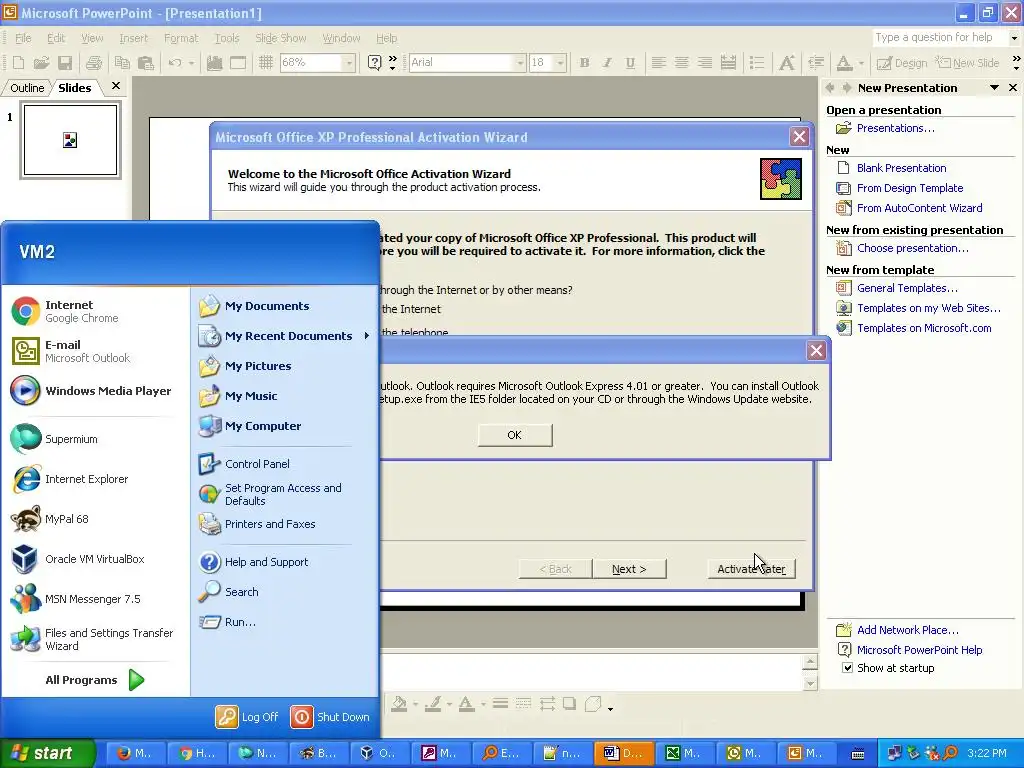Click the Insert Chart toolbar icon

point(214,63)
